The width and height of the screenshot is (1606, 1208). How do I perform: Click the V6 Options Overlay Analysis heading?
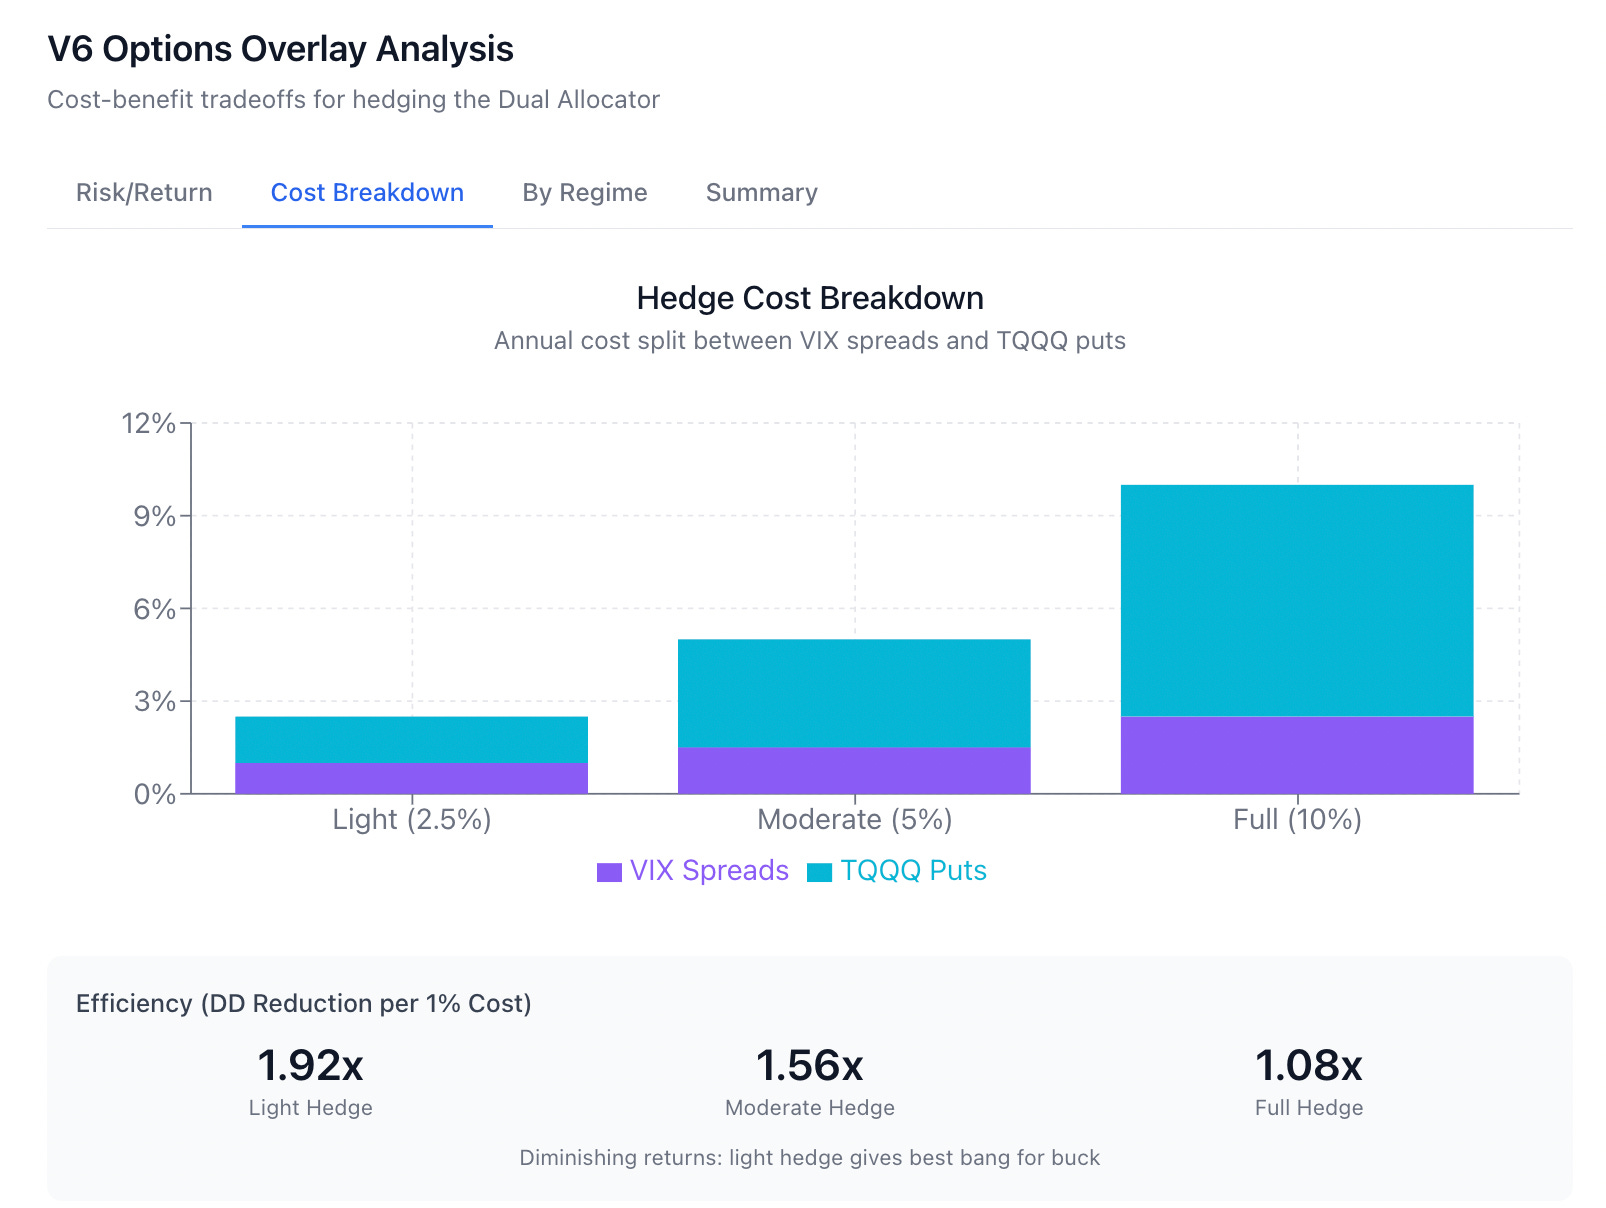[281, 49]
